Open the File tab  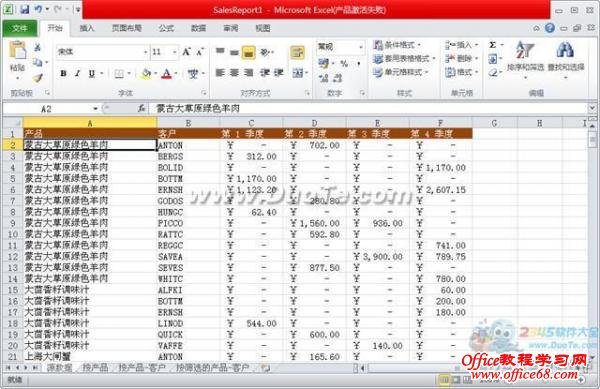(x=20, y=28)
